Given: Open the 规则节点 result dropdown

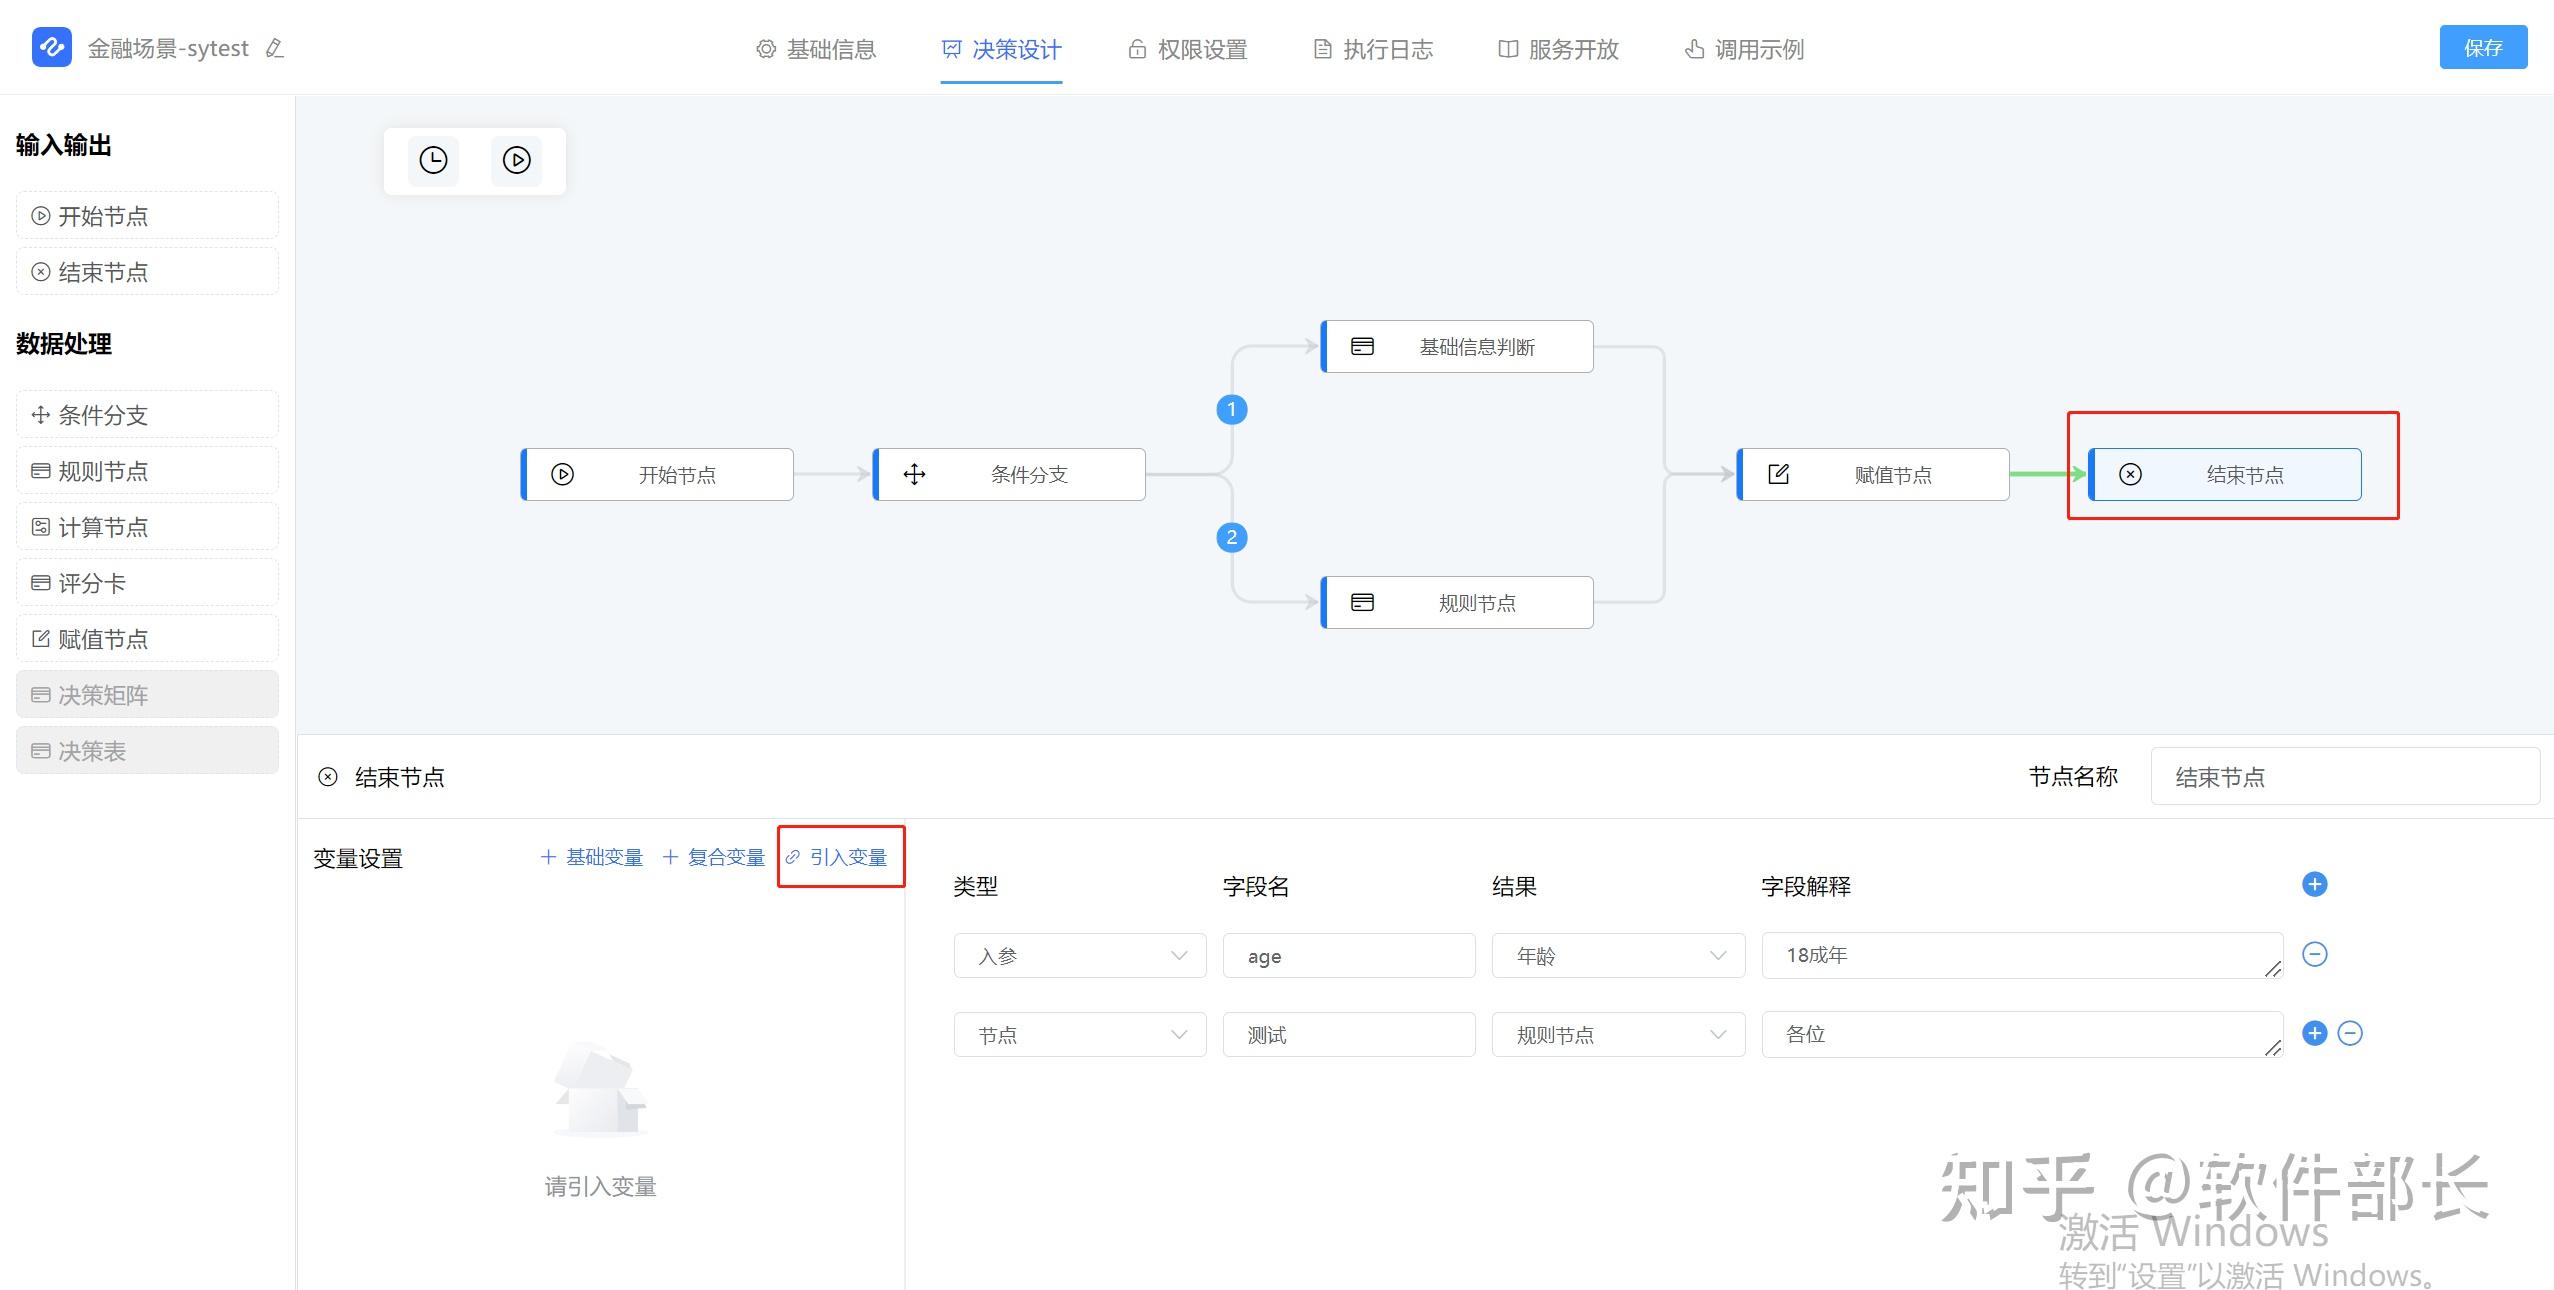Looking at the screenshot, I should tap(1617, 1034).
